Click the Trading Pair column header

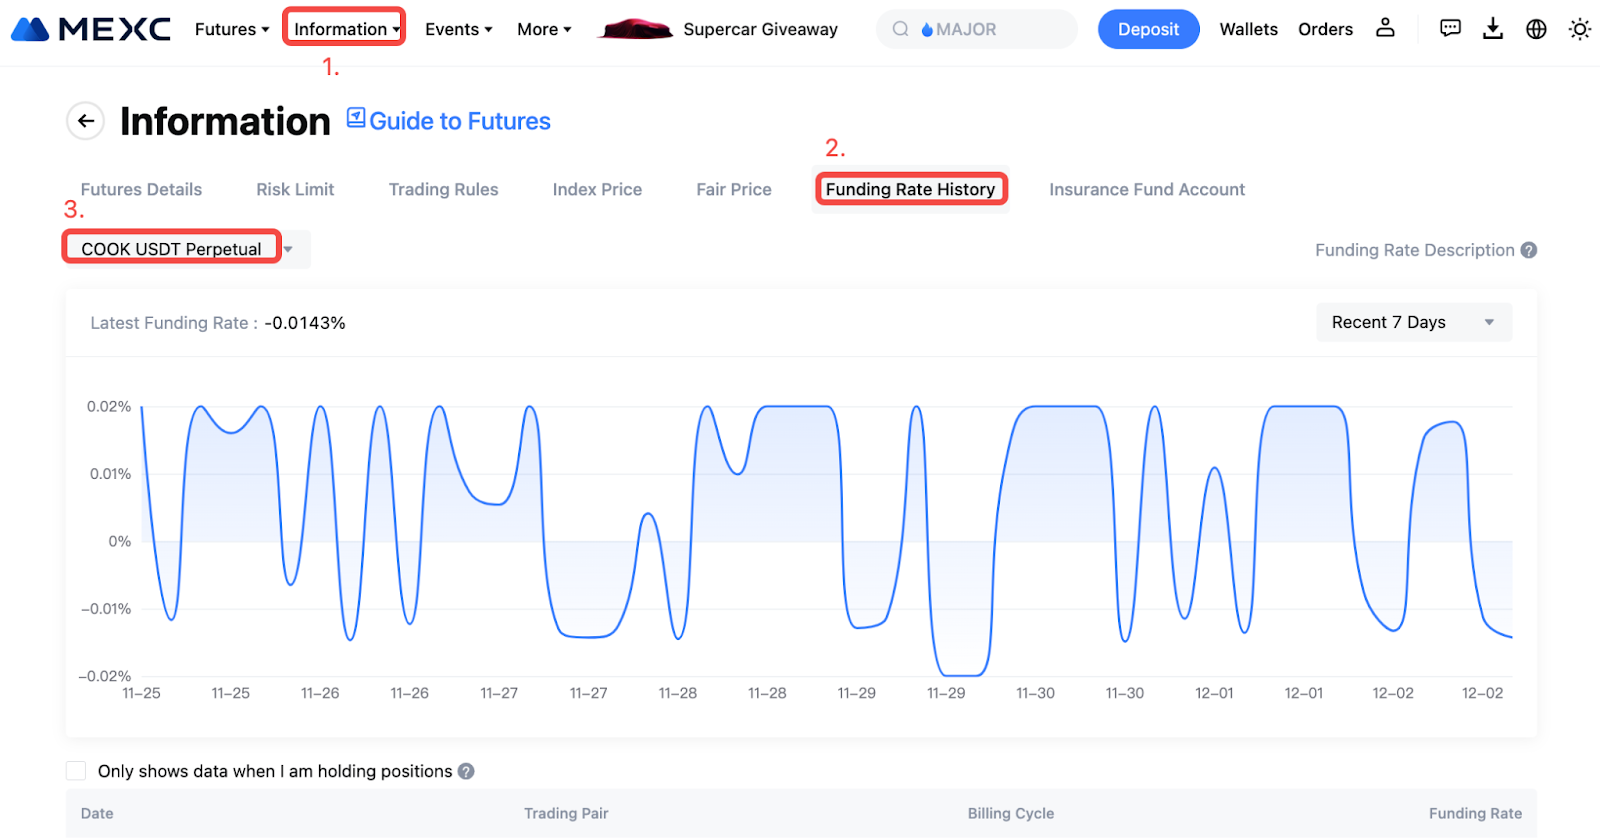point(566,813)
